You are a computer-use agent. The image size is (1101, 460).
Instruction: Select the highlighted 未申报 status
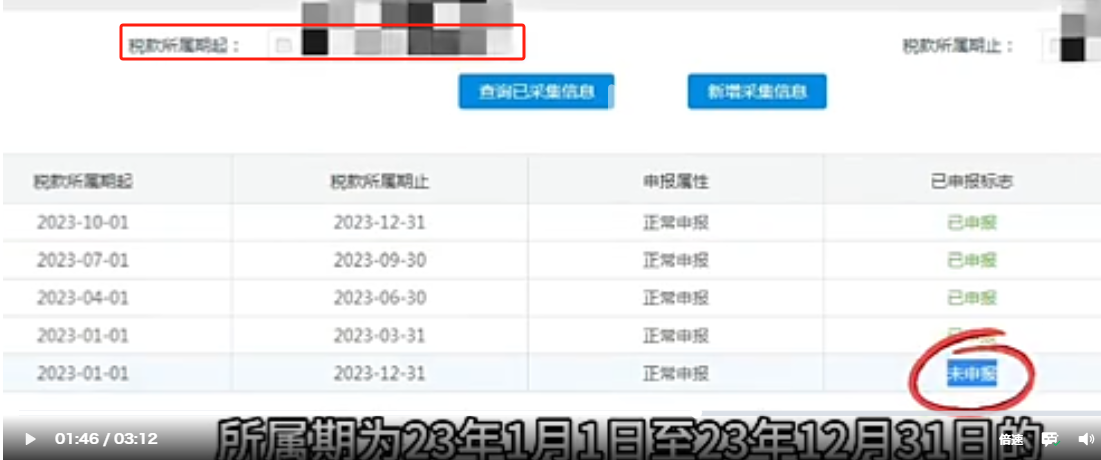(x=971, y=374)
